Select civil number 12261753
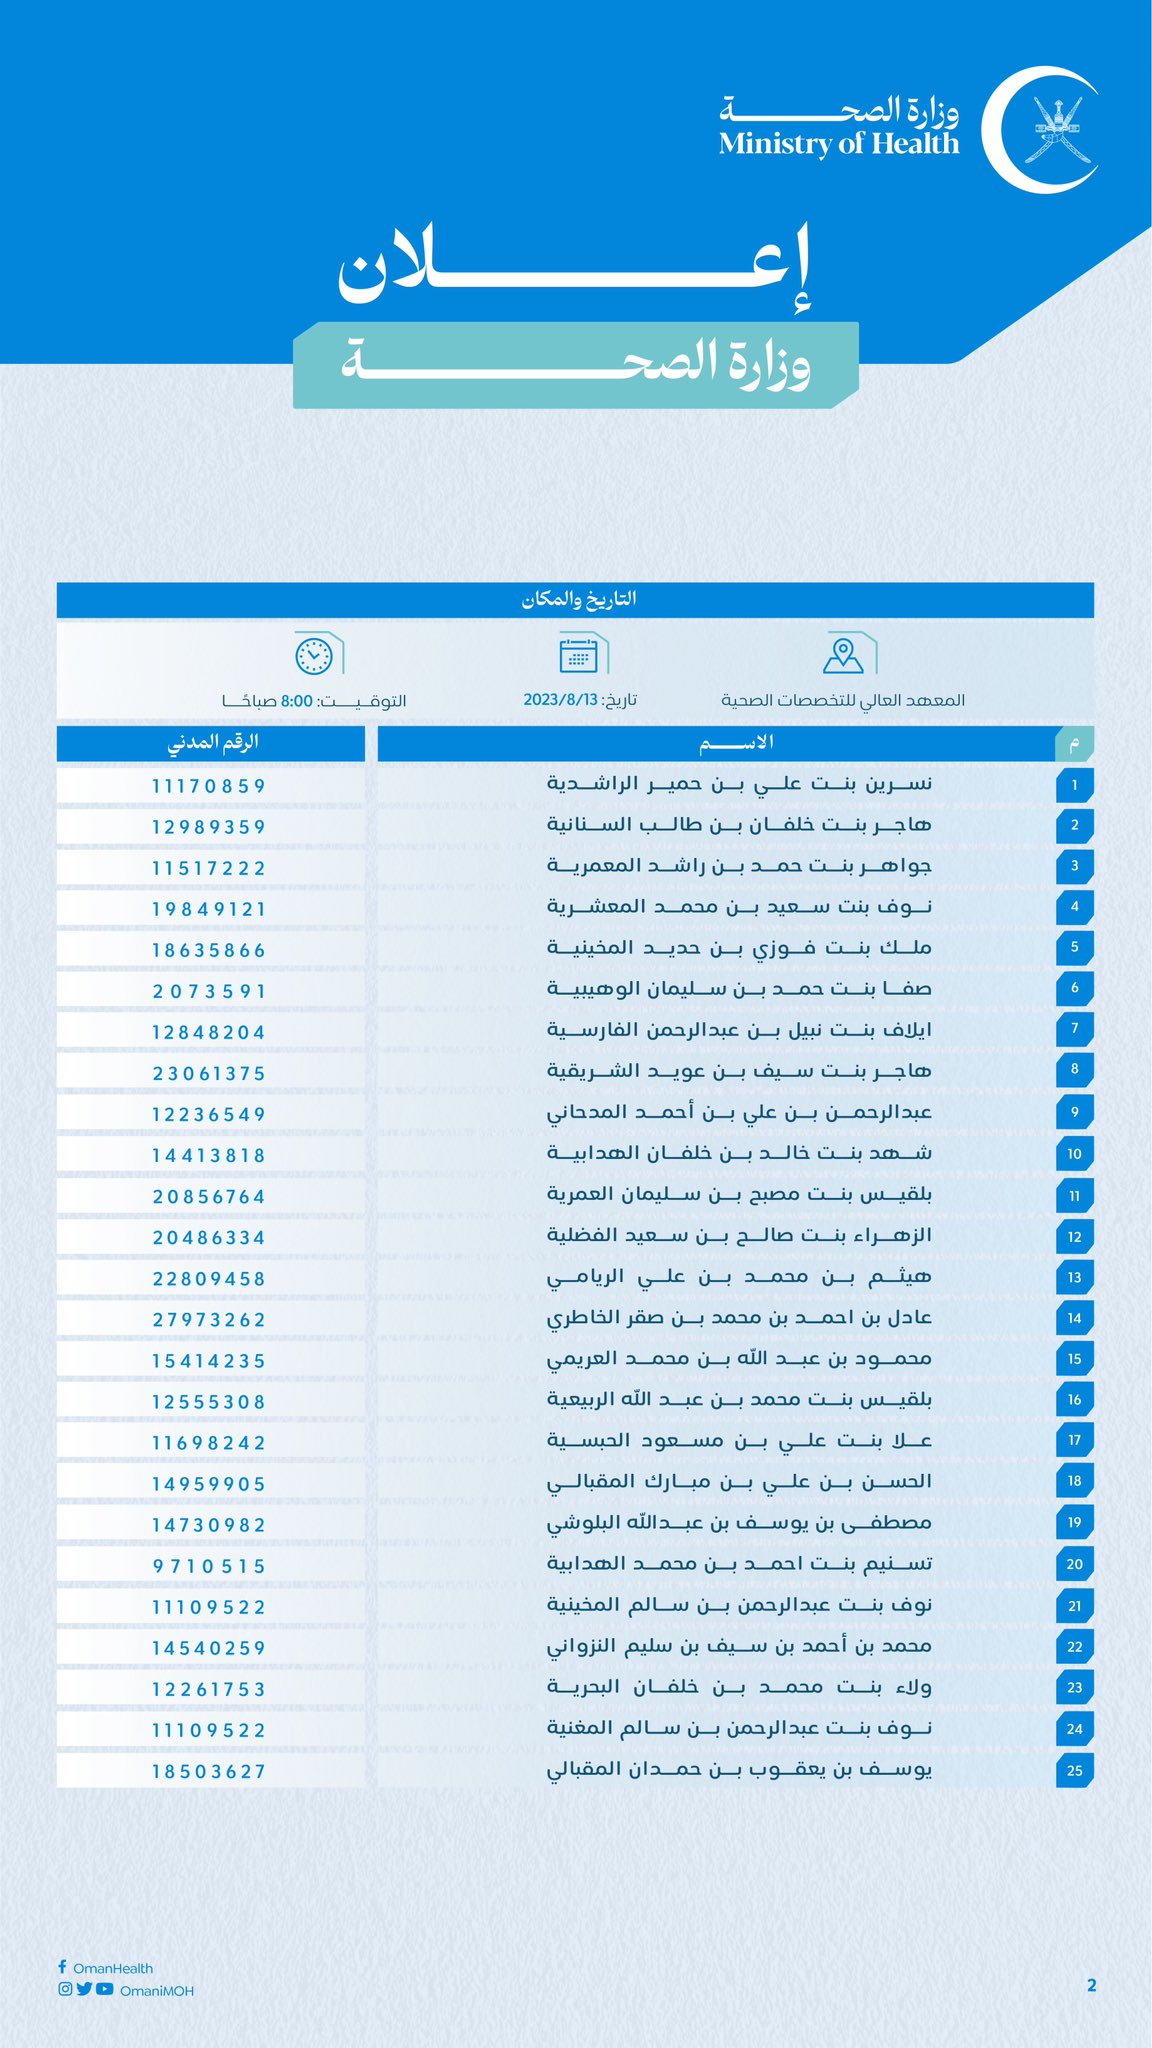 tap(210, 1689)
